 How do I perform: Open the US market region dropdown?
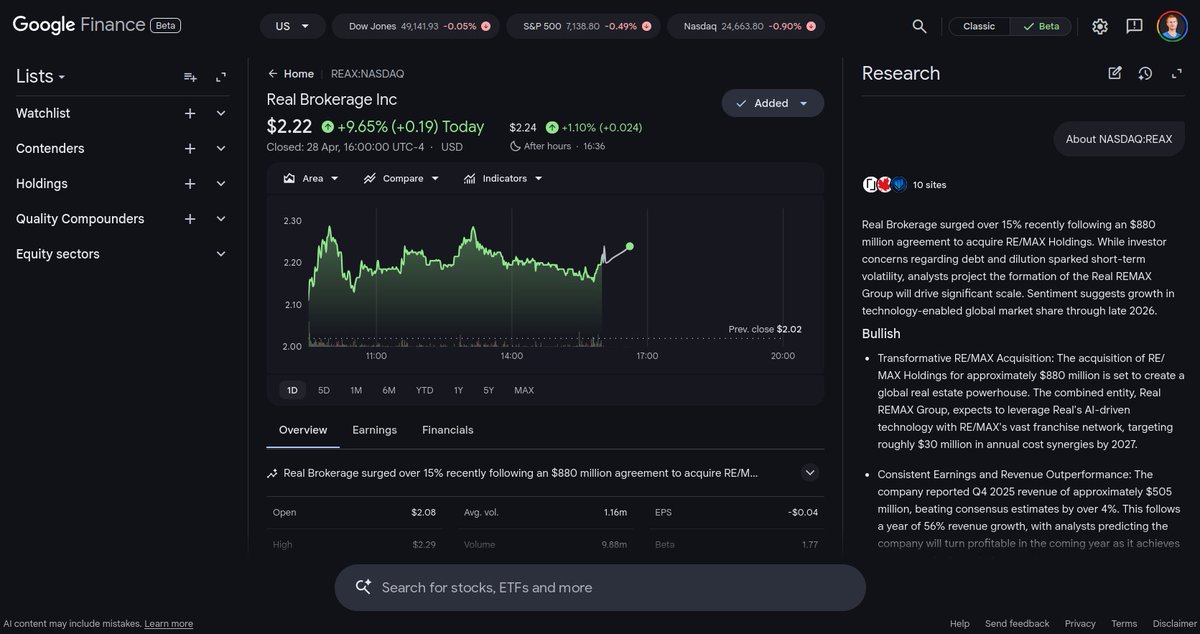click(x=292, y=26)
